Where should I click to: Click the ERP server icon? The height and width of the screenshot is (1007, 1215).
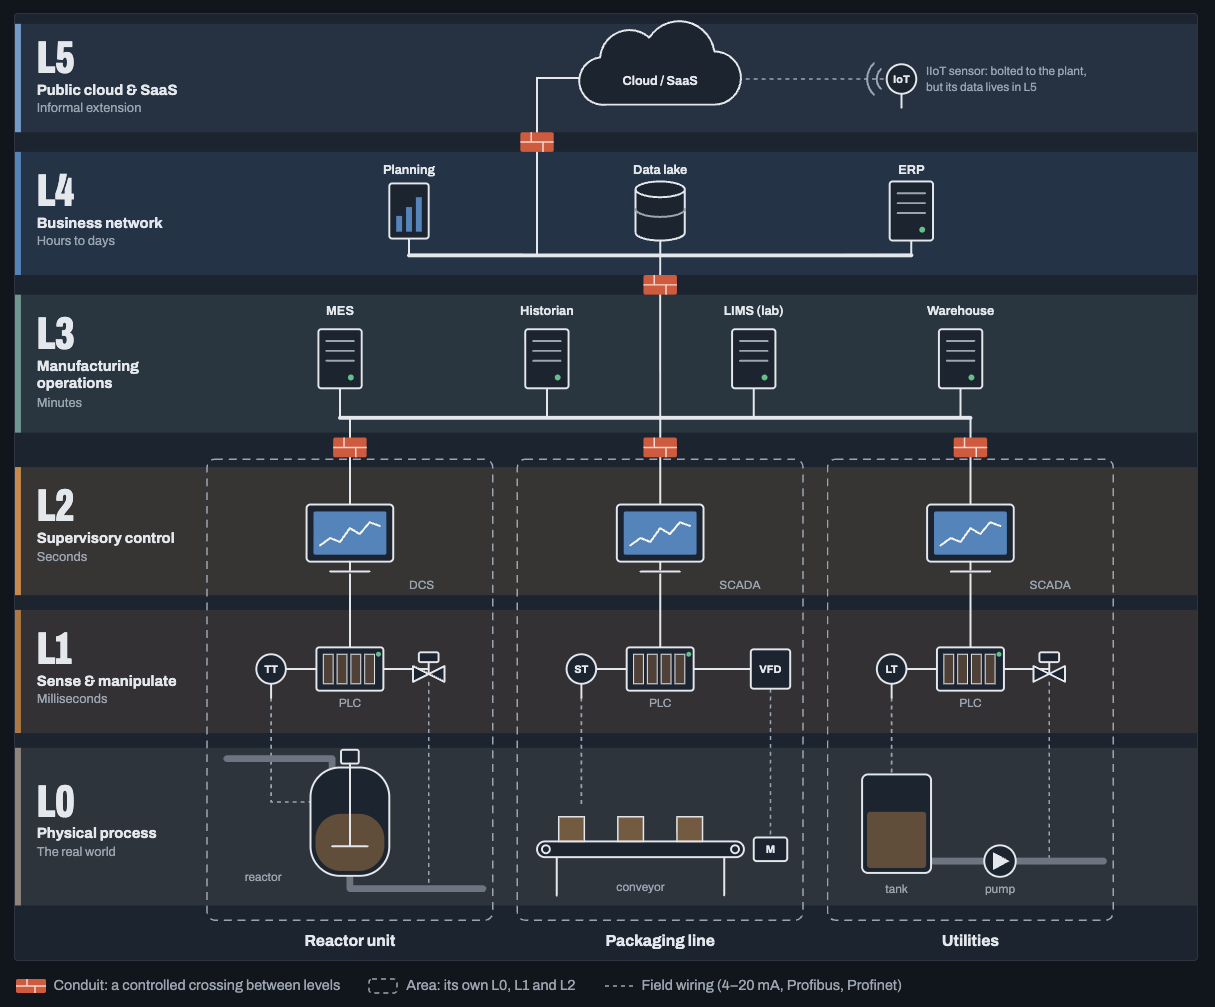pos(911,211)
